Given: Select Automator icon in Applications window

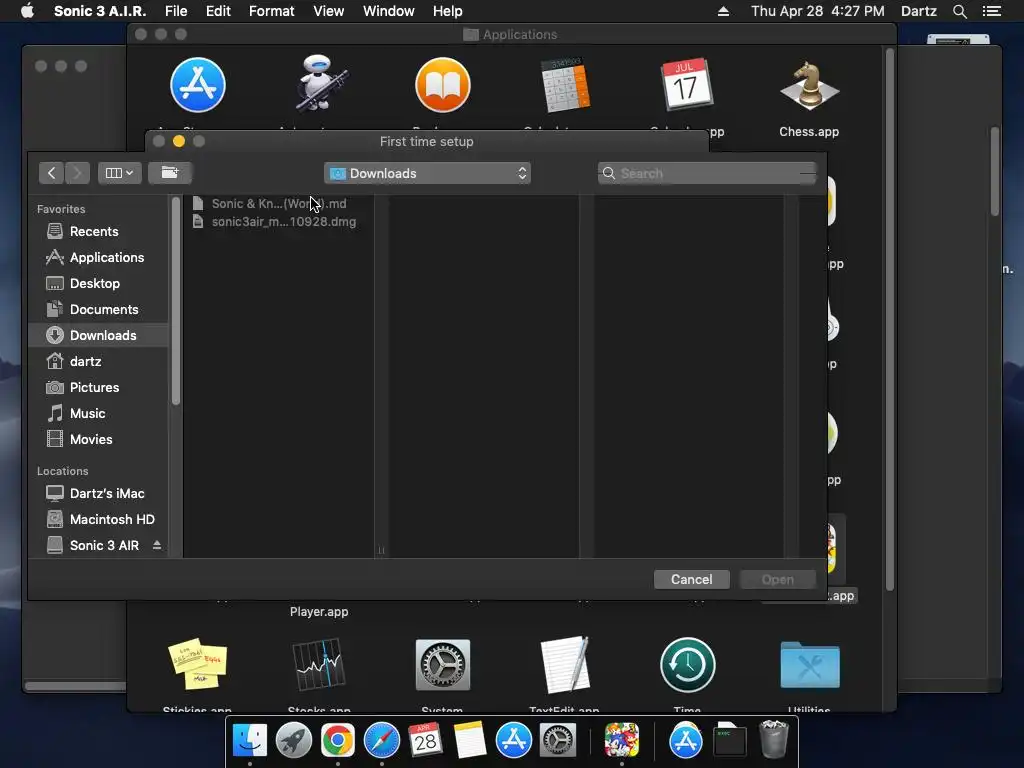Looking at the screenshot, I should pyautogui.click(x=320, y=84).
